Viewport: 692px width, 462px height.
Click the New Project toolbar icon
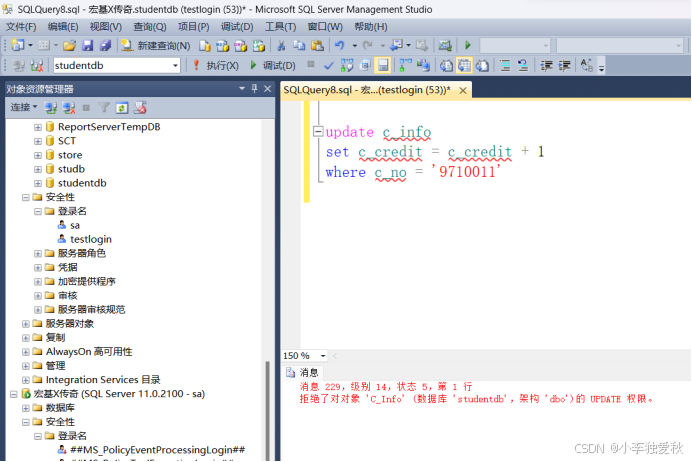(x=18, y=45)
